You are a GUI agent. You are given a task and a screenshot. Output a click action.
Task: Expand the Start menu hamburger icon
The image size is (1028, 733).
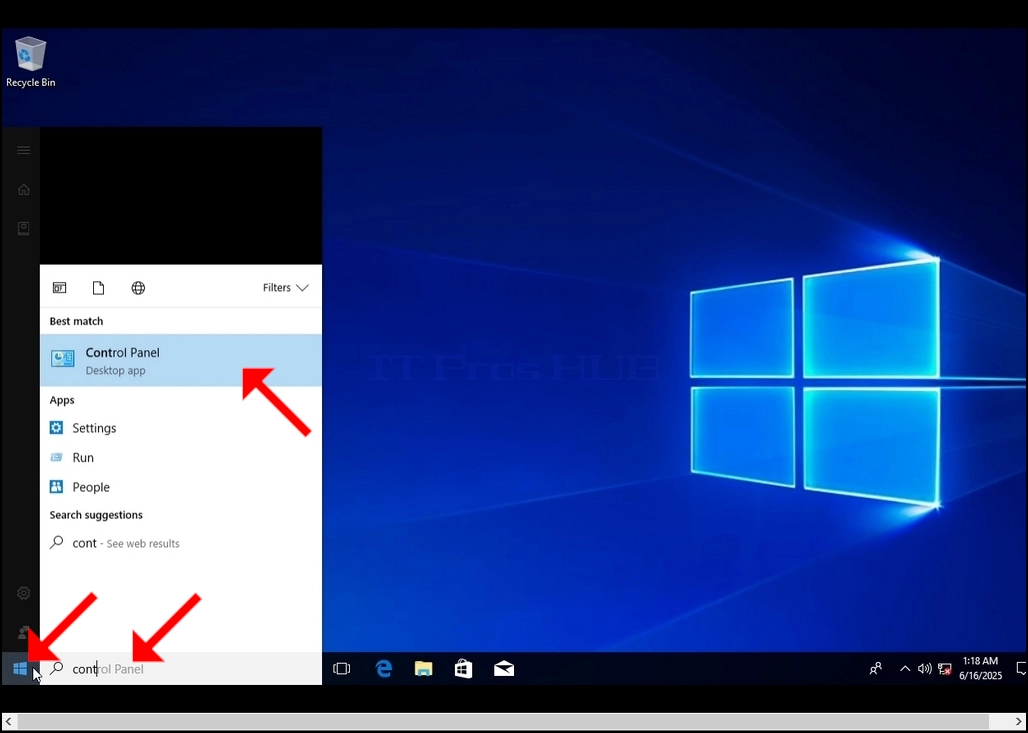tap(24, 150)
